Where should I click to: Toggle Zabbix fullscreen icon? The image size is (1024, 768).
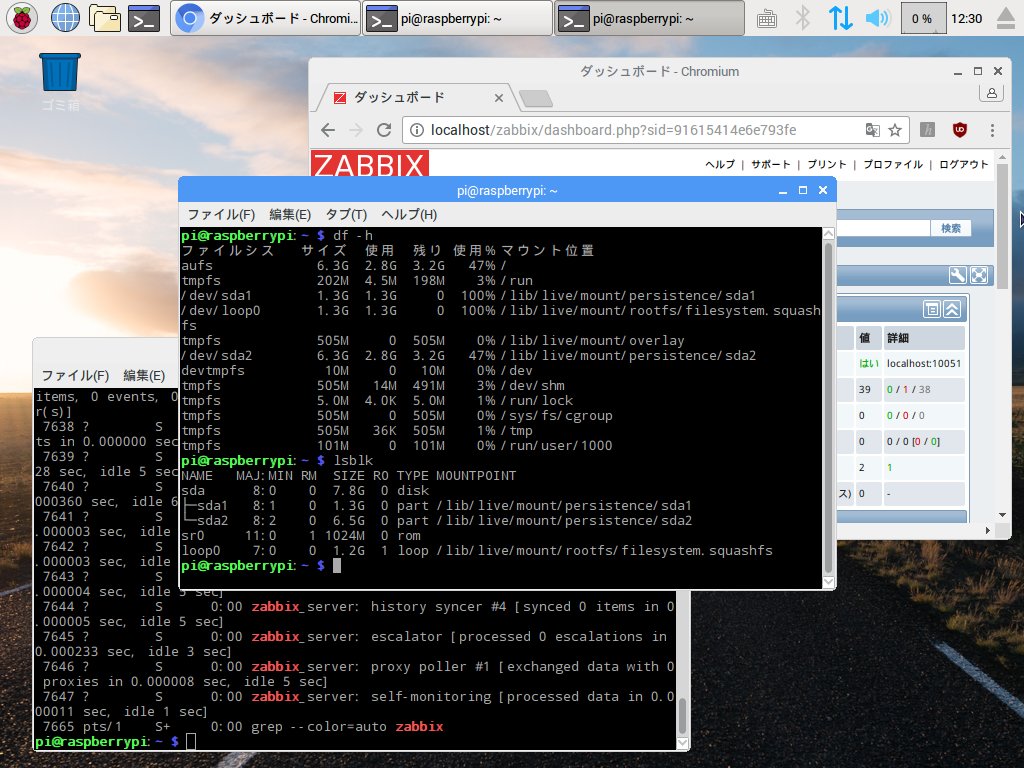click(x=979, y=276)
